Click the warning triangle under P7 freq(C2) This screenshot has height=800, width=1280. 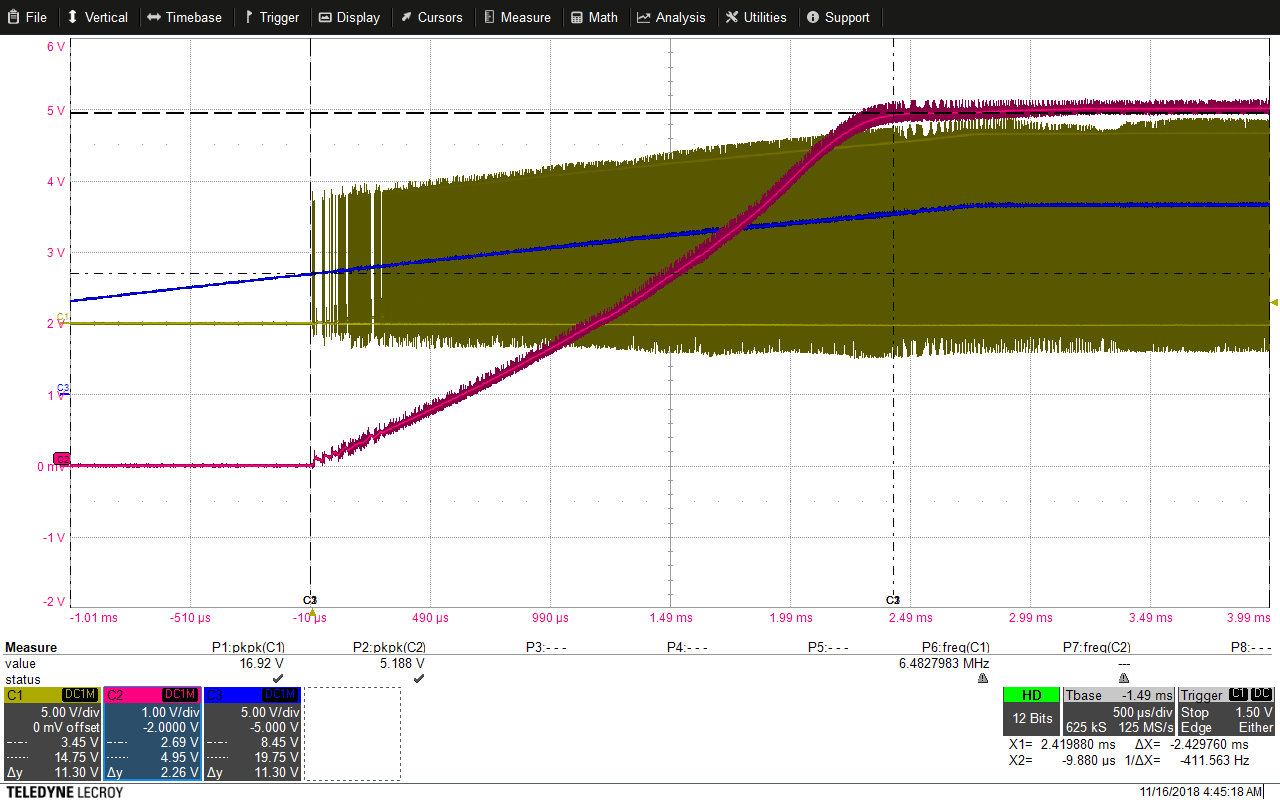pyautogui.click(x=1124, y=678)
